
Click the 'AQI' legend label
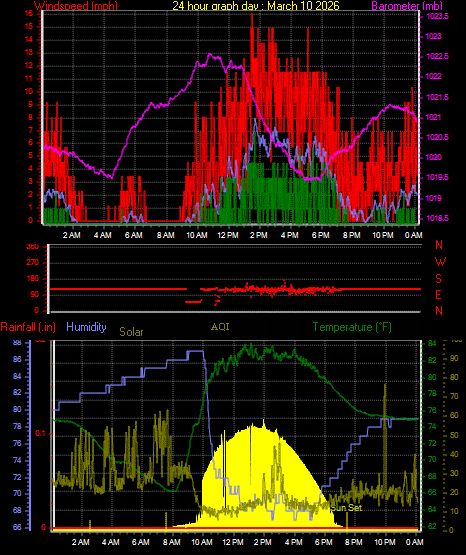click(220, 327)
